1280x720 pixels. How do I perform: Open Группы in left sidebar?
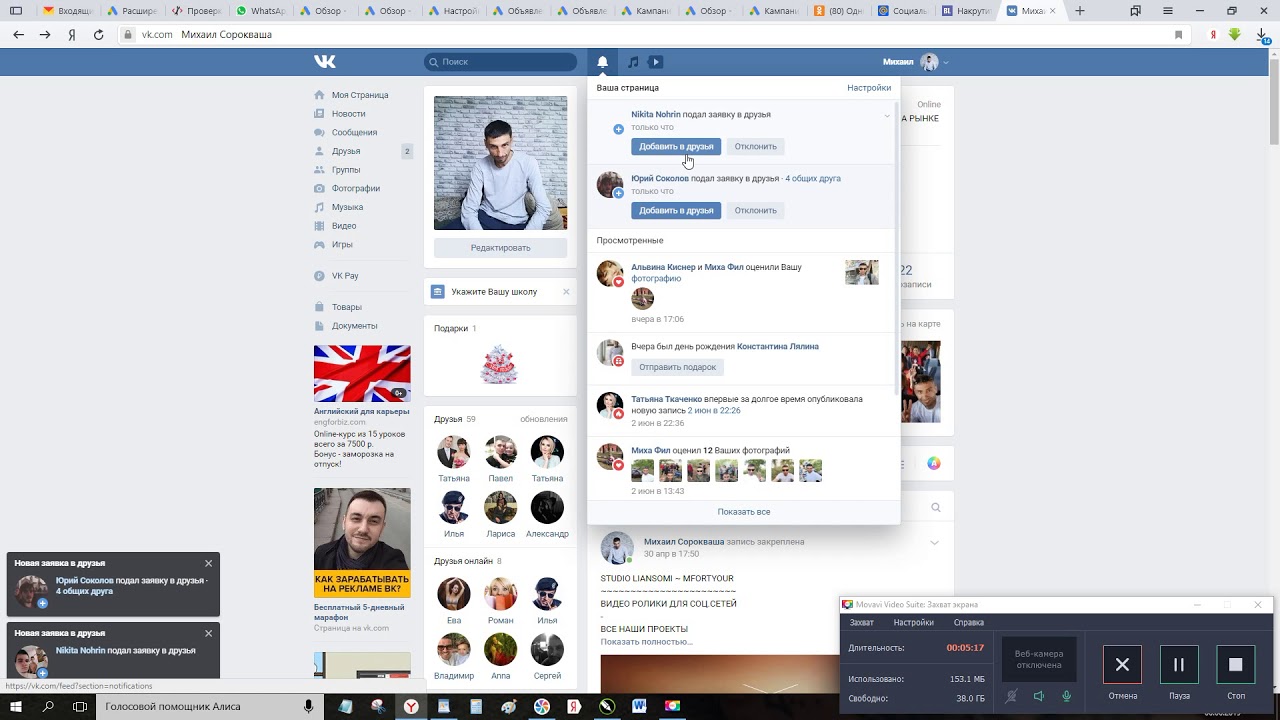point(346,170)
